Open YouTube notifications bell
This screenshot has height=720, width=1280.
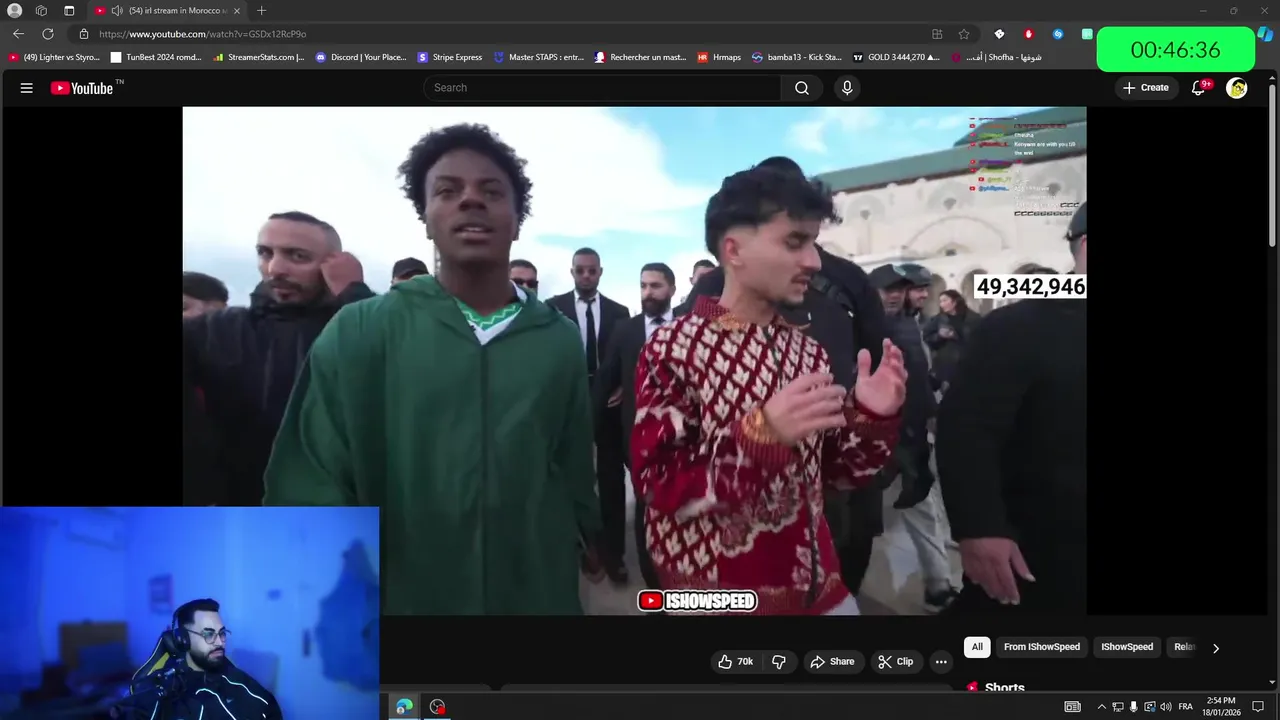click(x=1199, y=88)
